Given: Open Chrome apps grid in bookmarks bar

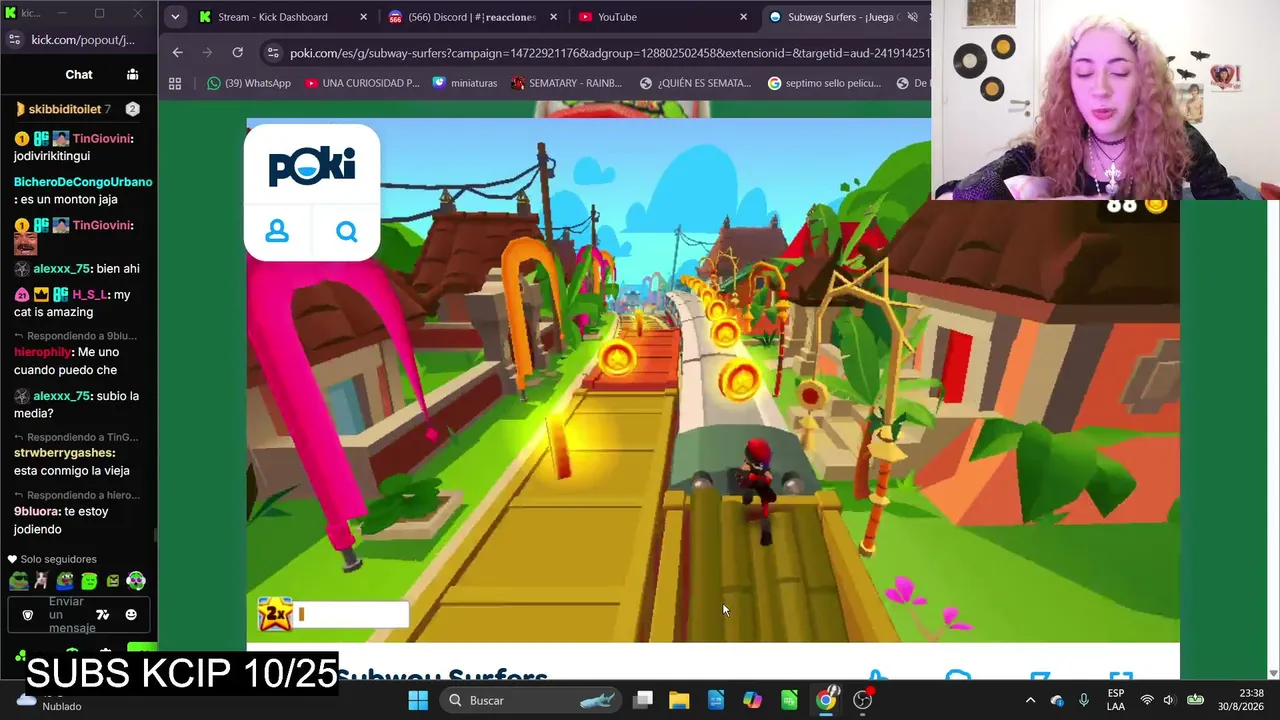Looking at the screenshot, I should pos(175,83).
